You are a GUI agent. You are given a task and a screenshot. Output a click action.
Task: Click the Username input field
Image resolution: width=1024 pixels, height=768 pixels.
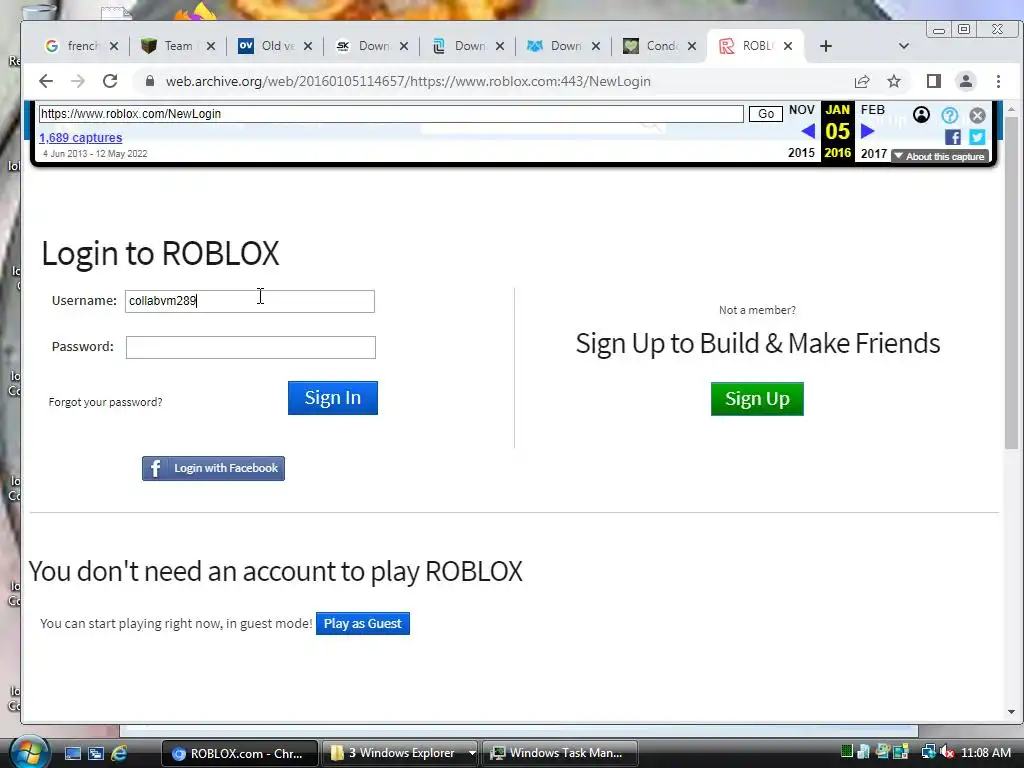click(250, 301)
